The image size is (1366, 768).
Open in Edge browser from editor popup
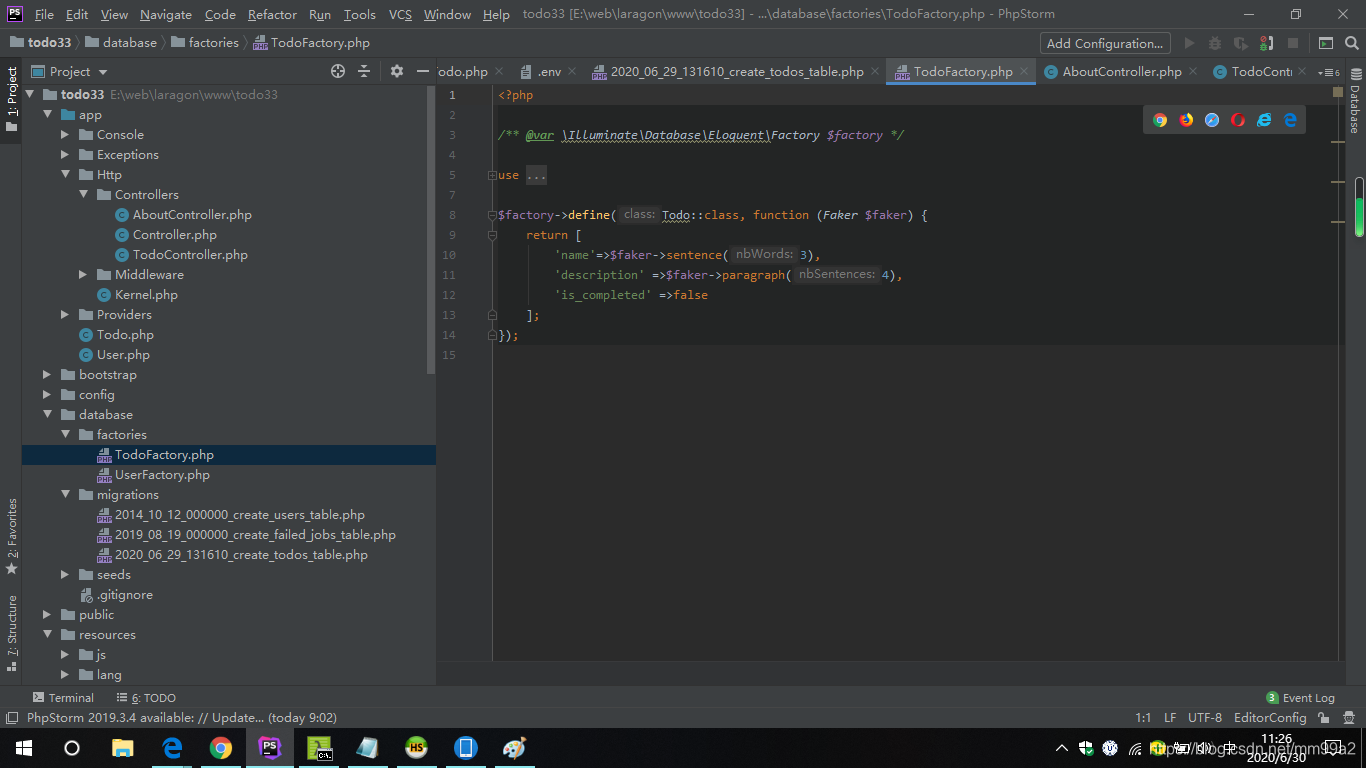coord(1290,120)
